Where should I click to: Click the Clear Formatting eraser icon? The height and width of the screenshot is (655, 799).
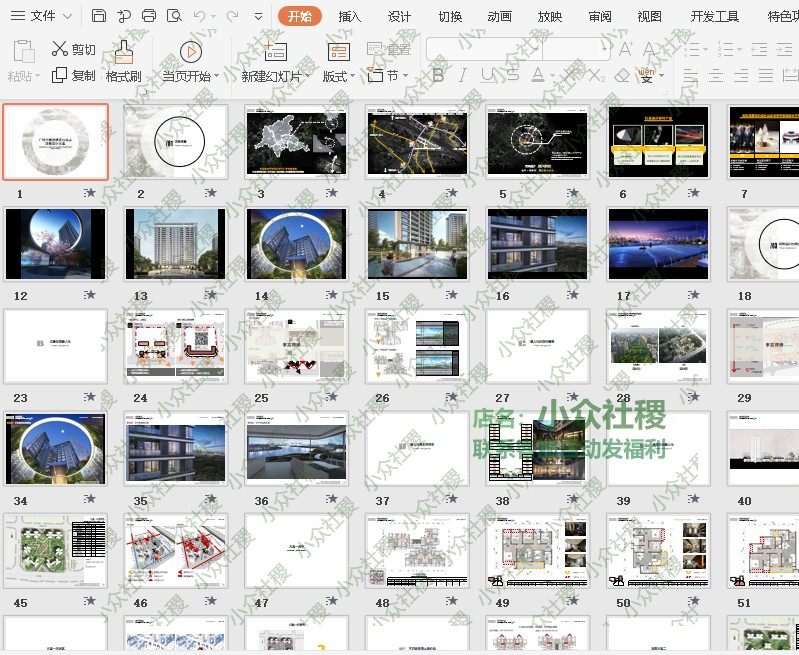pos(622,75)
